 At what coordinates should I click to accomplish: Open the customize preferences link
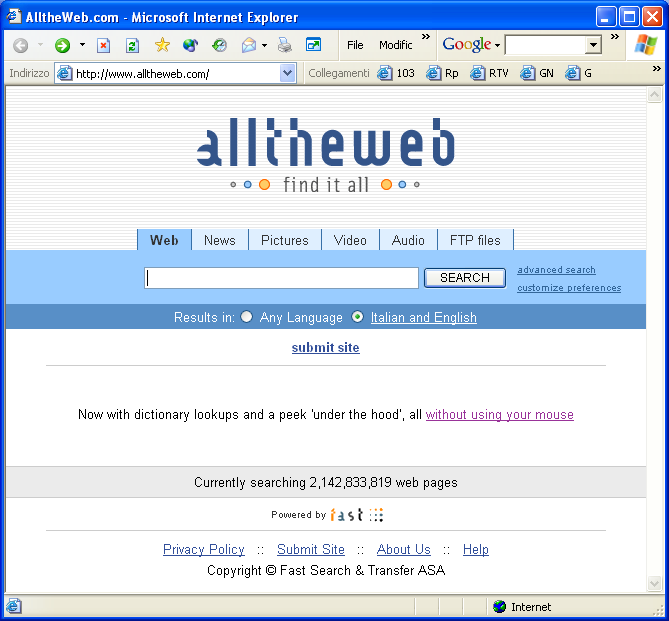point(569,288)
